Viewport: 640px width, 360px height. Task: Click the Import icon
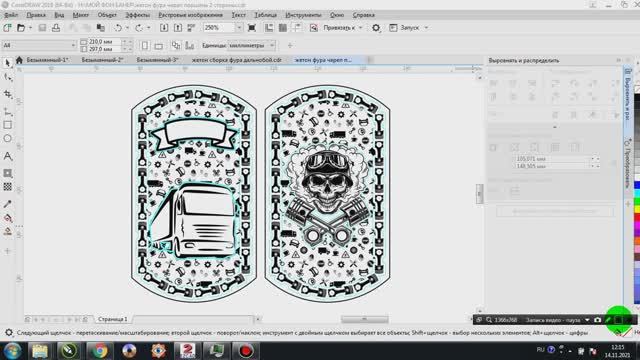pos(164,28)
